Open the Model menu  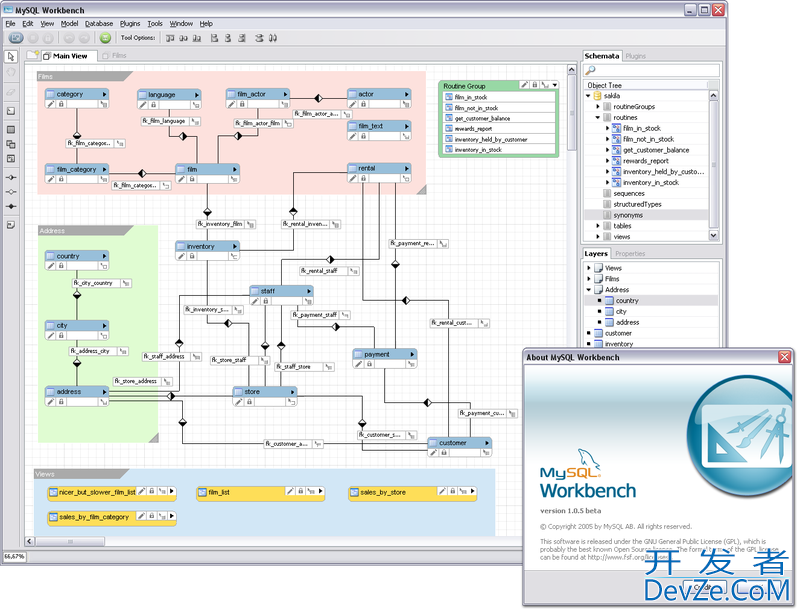(x=69, y=23)
